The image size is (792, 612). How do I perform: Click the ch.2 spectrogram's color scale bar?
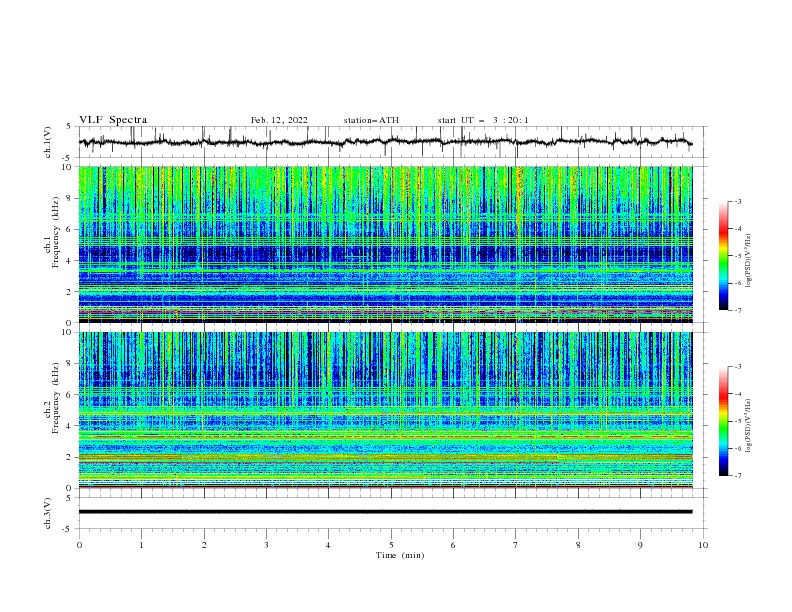pos(723,421)
